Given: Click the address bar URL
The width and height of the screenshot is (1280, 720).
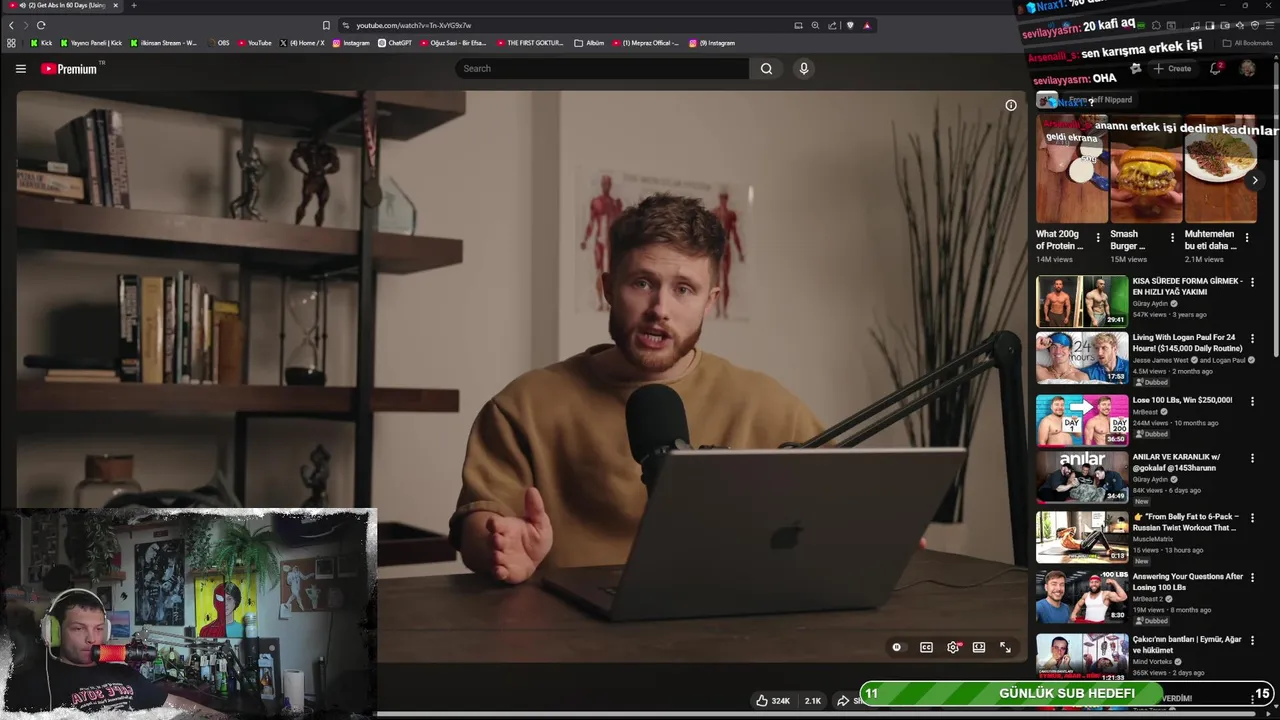Looking at the screenshot, I should point(413,25).
